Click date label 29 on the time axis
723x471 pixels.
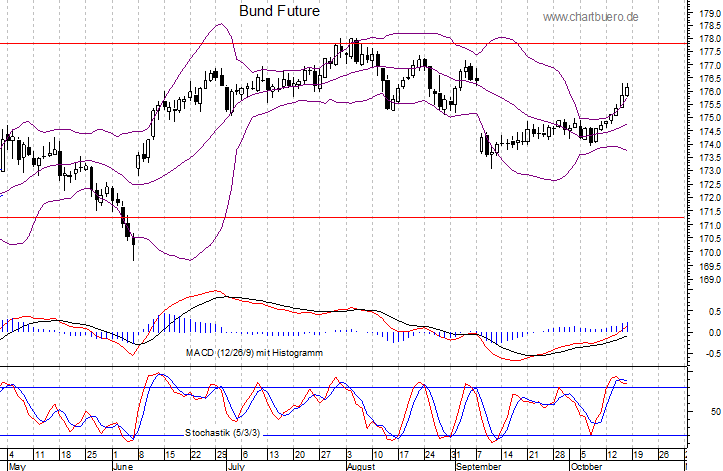tap(222, 455)
